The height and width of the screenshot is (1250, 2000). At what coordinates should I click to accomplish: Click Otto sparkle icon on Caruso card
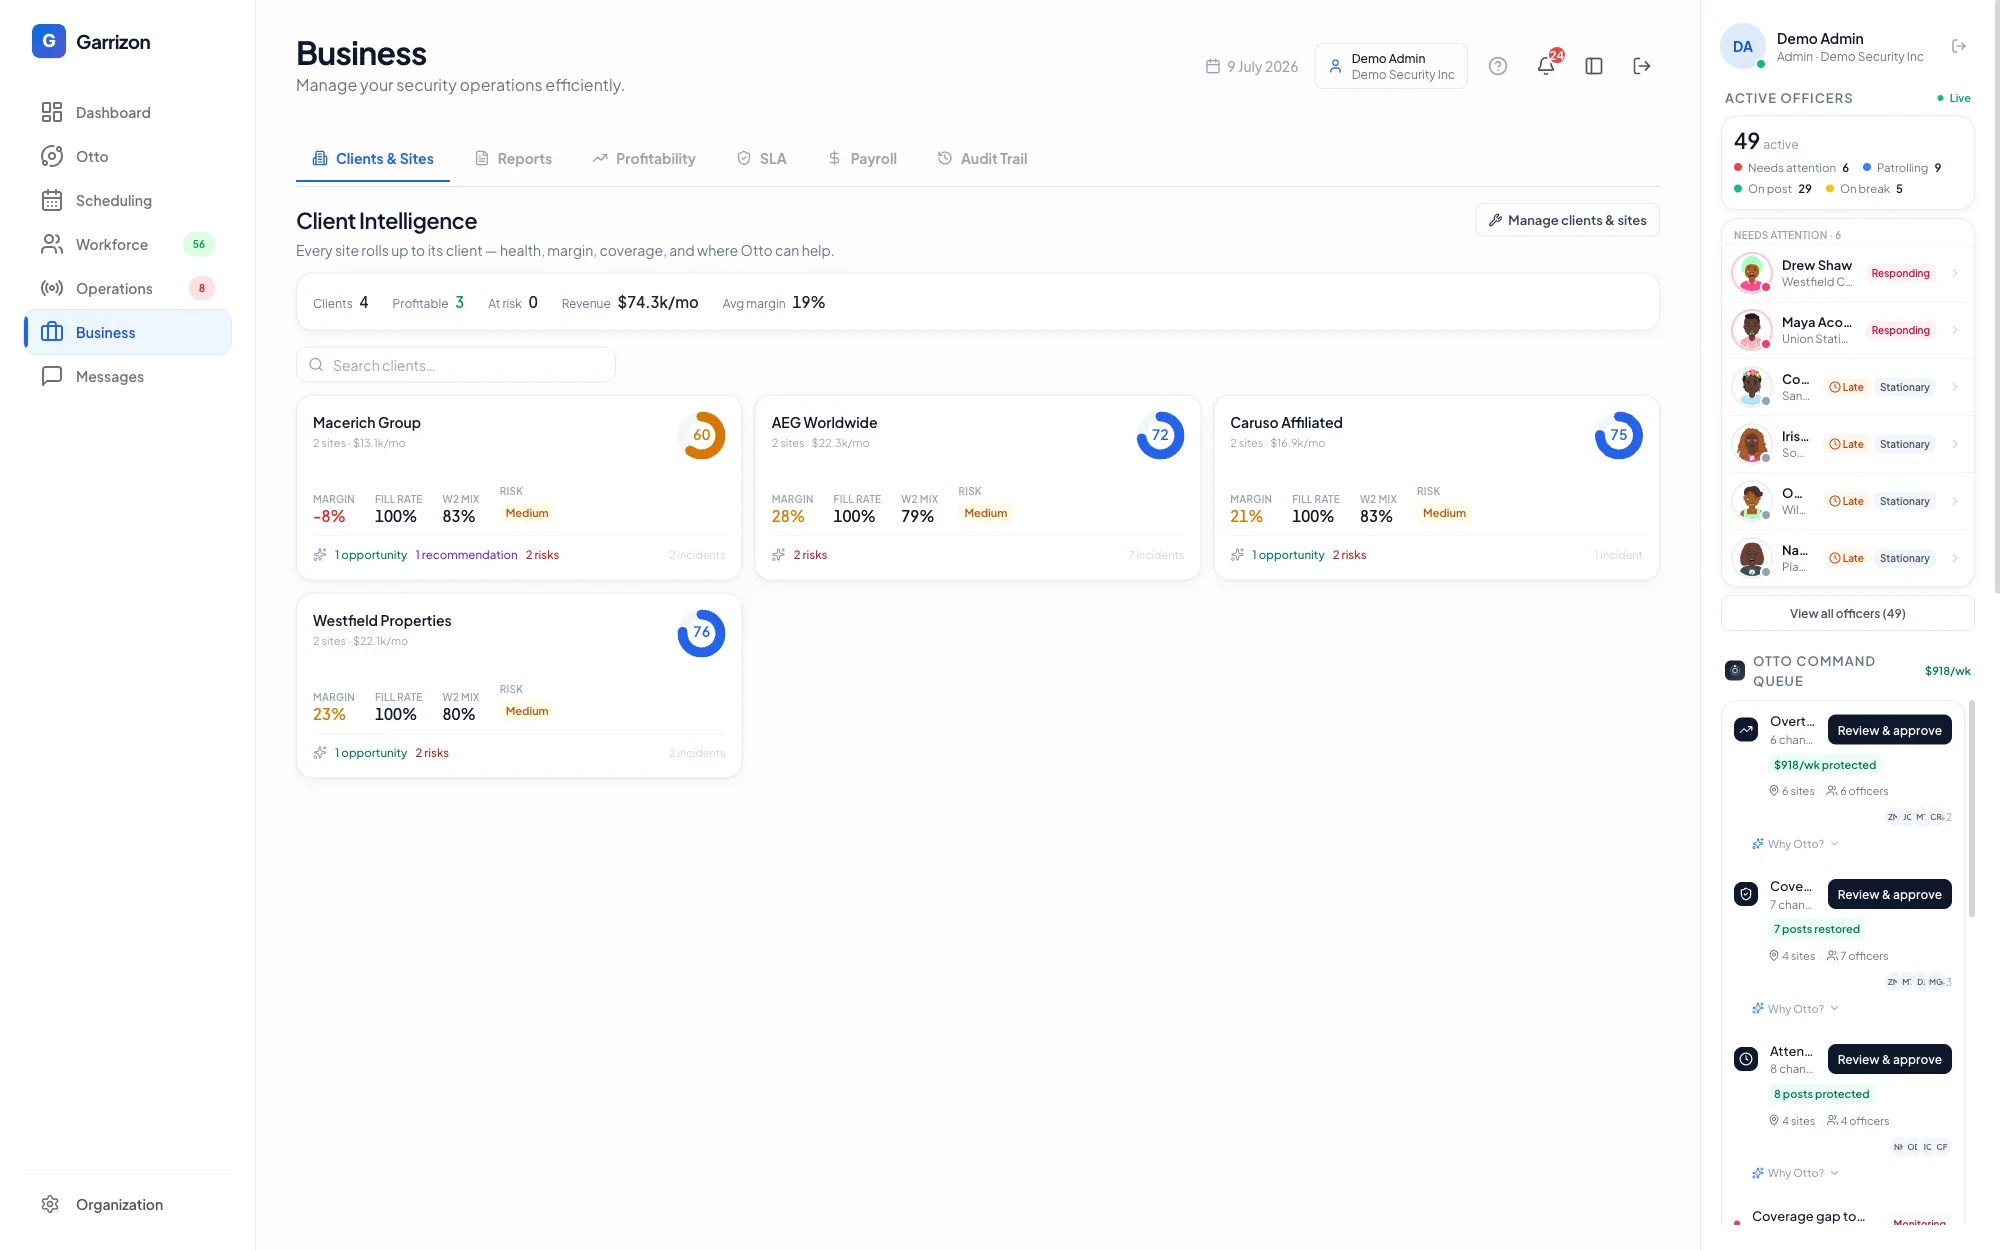(x=1238, y=555)
